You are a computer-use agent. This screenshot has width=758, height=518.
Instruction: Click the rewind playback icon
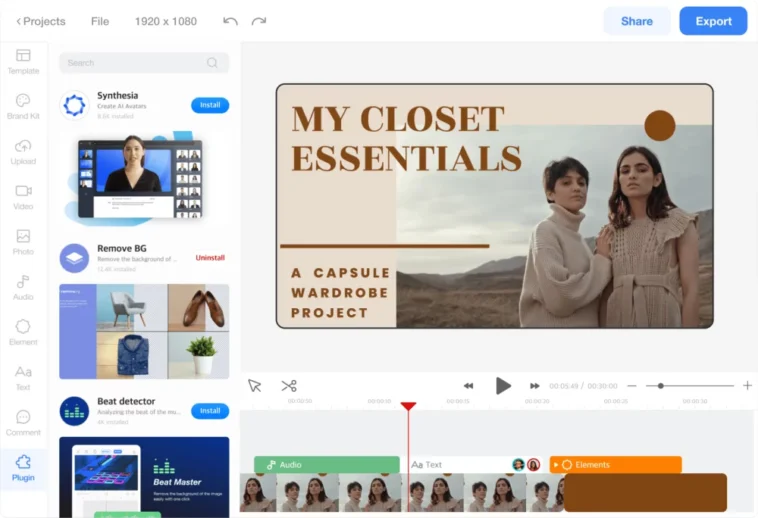pyautogui.click(x=468, y=386)
